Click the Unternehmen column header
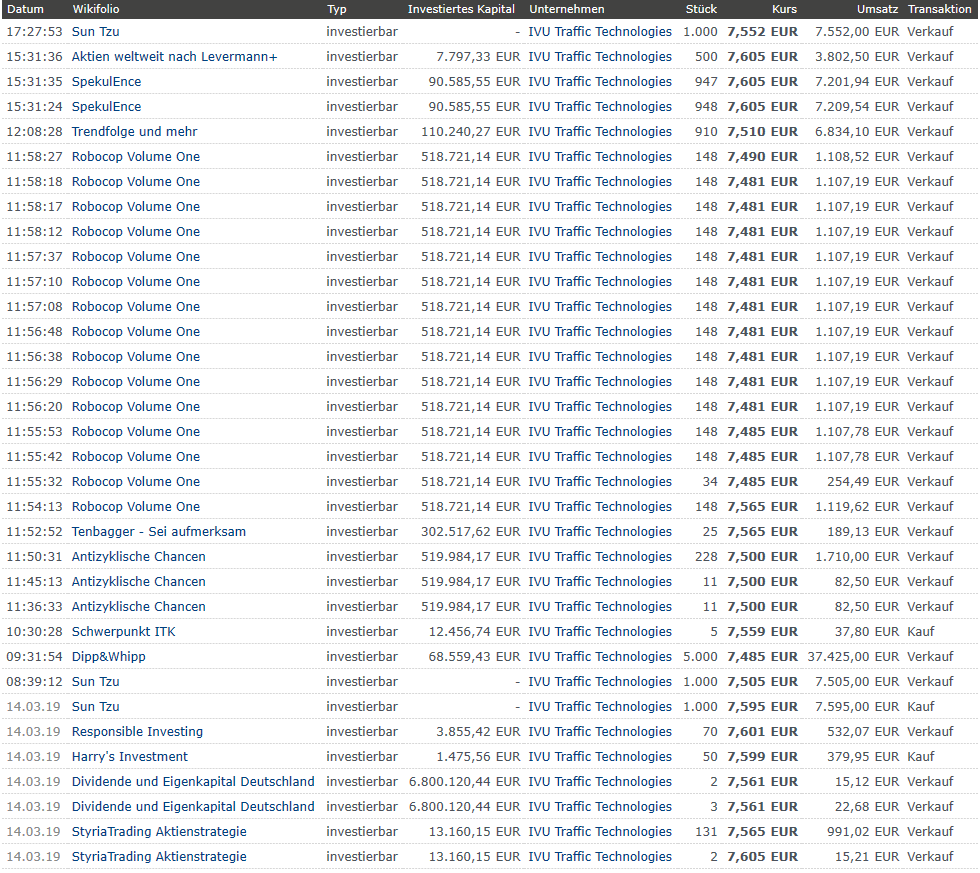 click(x=566, y=9)
